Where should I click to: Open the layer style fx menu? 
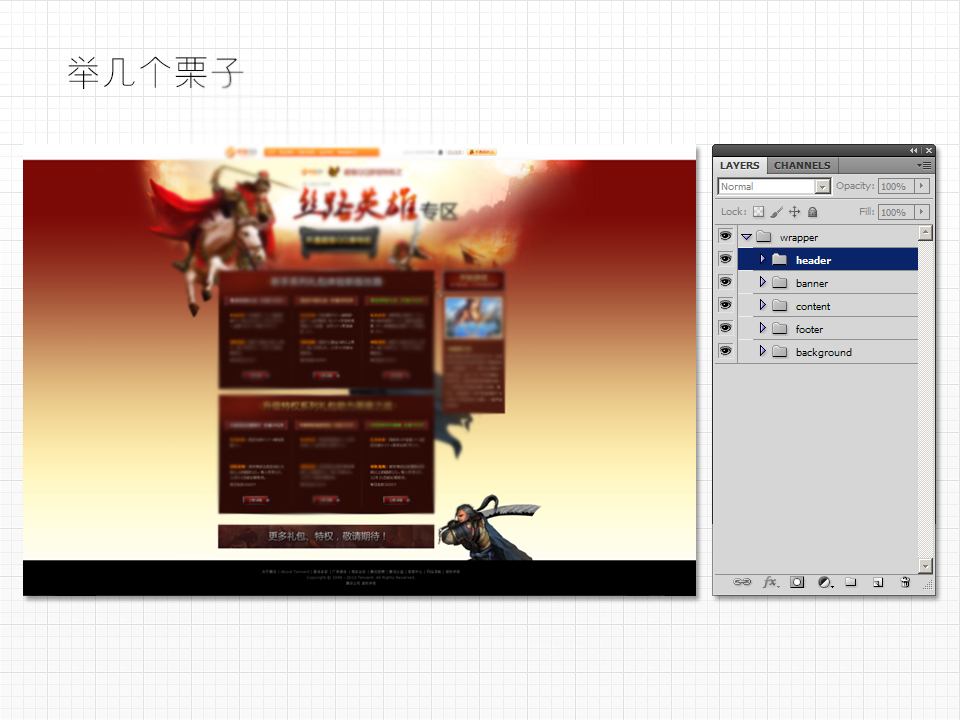(771, 582)
